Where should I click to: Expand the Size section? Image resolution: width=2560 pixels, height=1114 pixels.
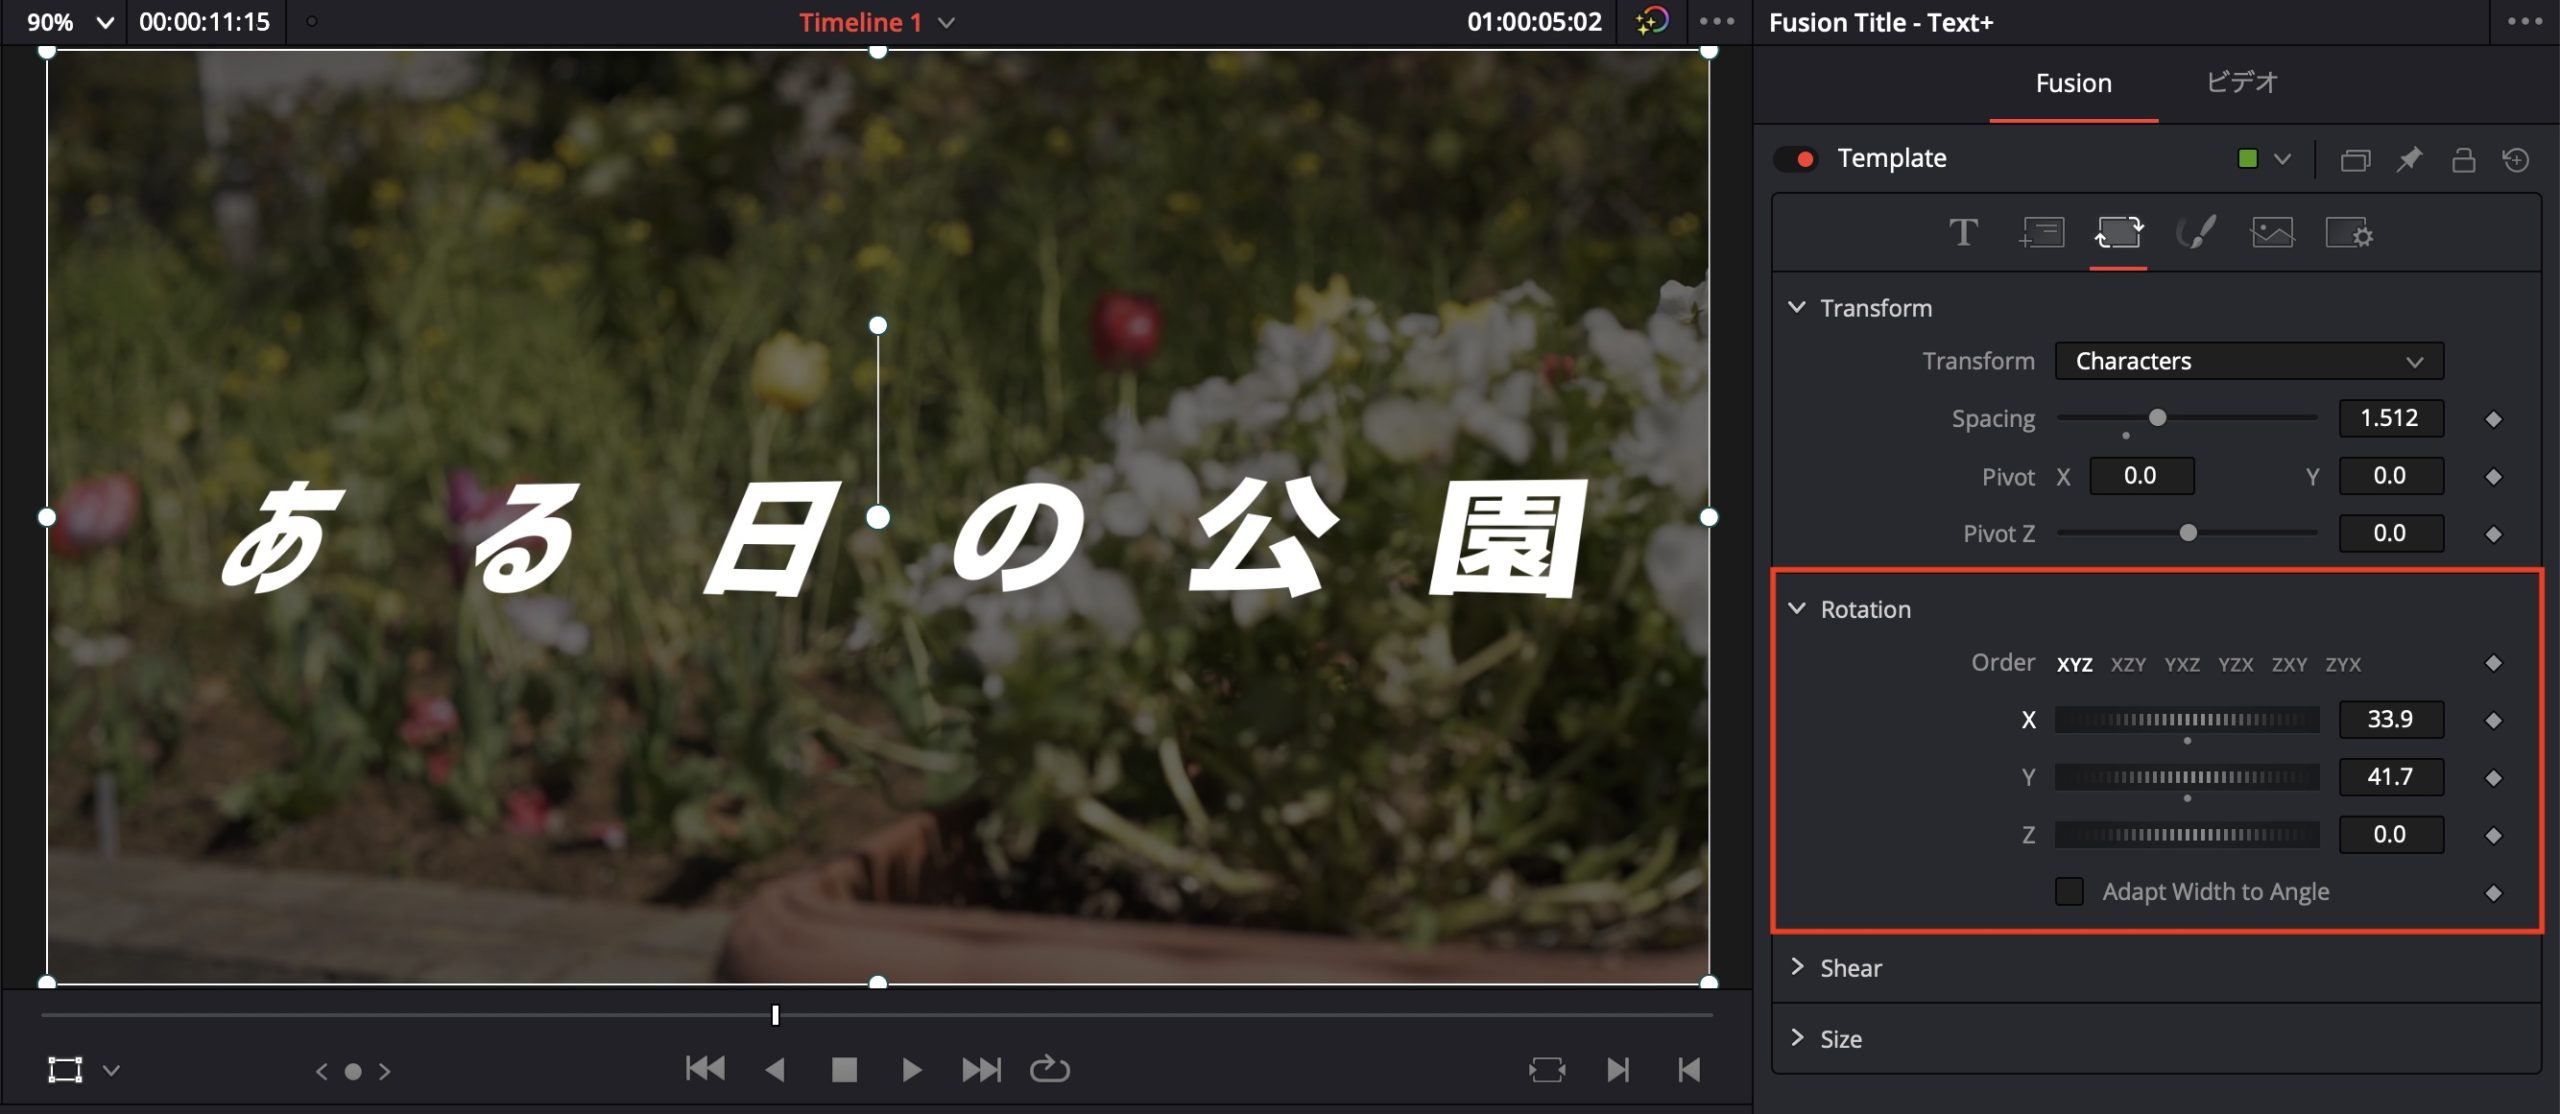[x=1840, y=1038]
